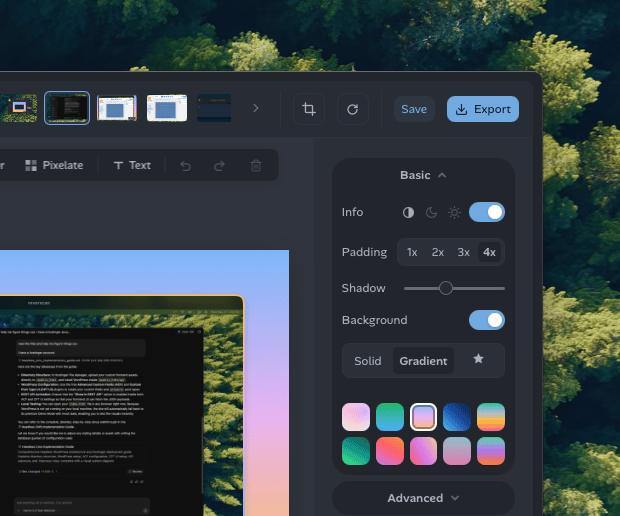Click the Save button

414,109
